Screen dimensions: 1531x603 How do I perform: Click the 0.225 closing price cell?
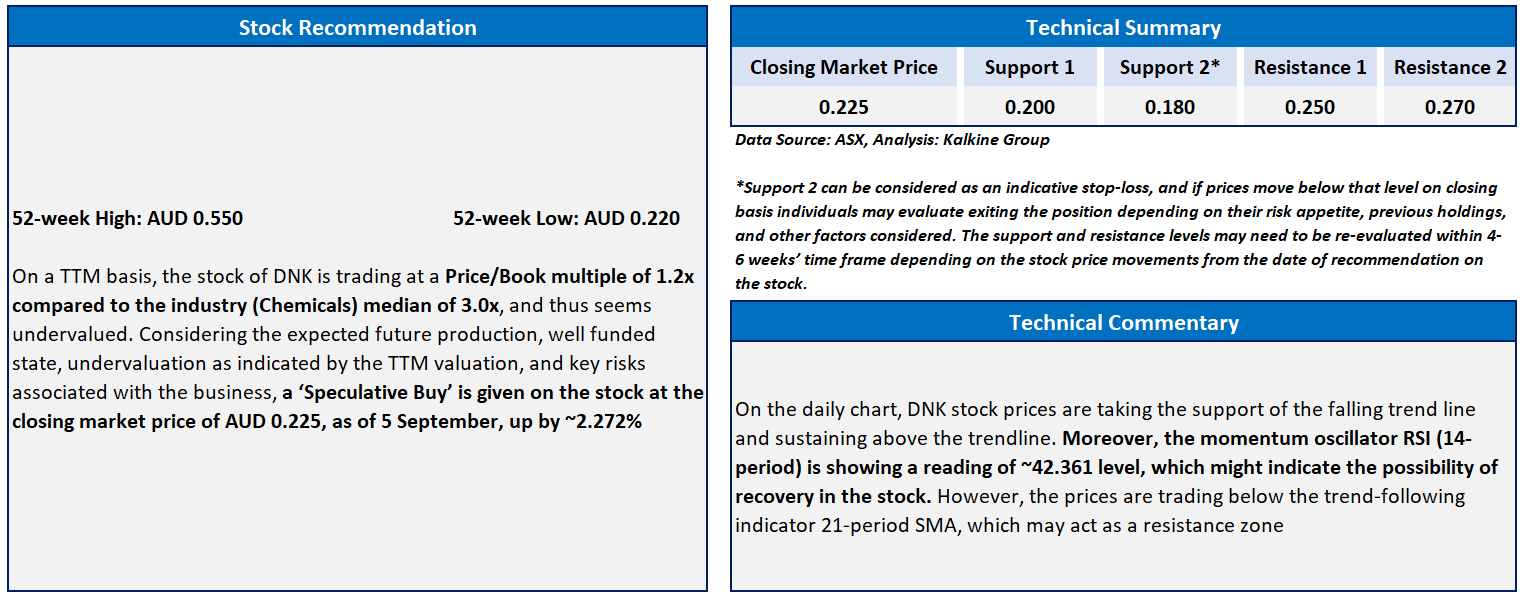(x=844, y=107)
